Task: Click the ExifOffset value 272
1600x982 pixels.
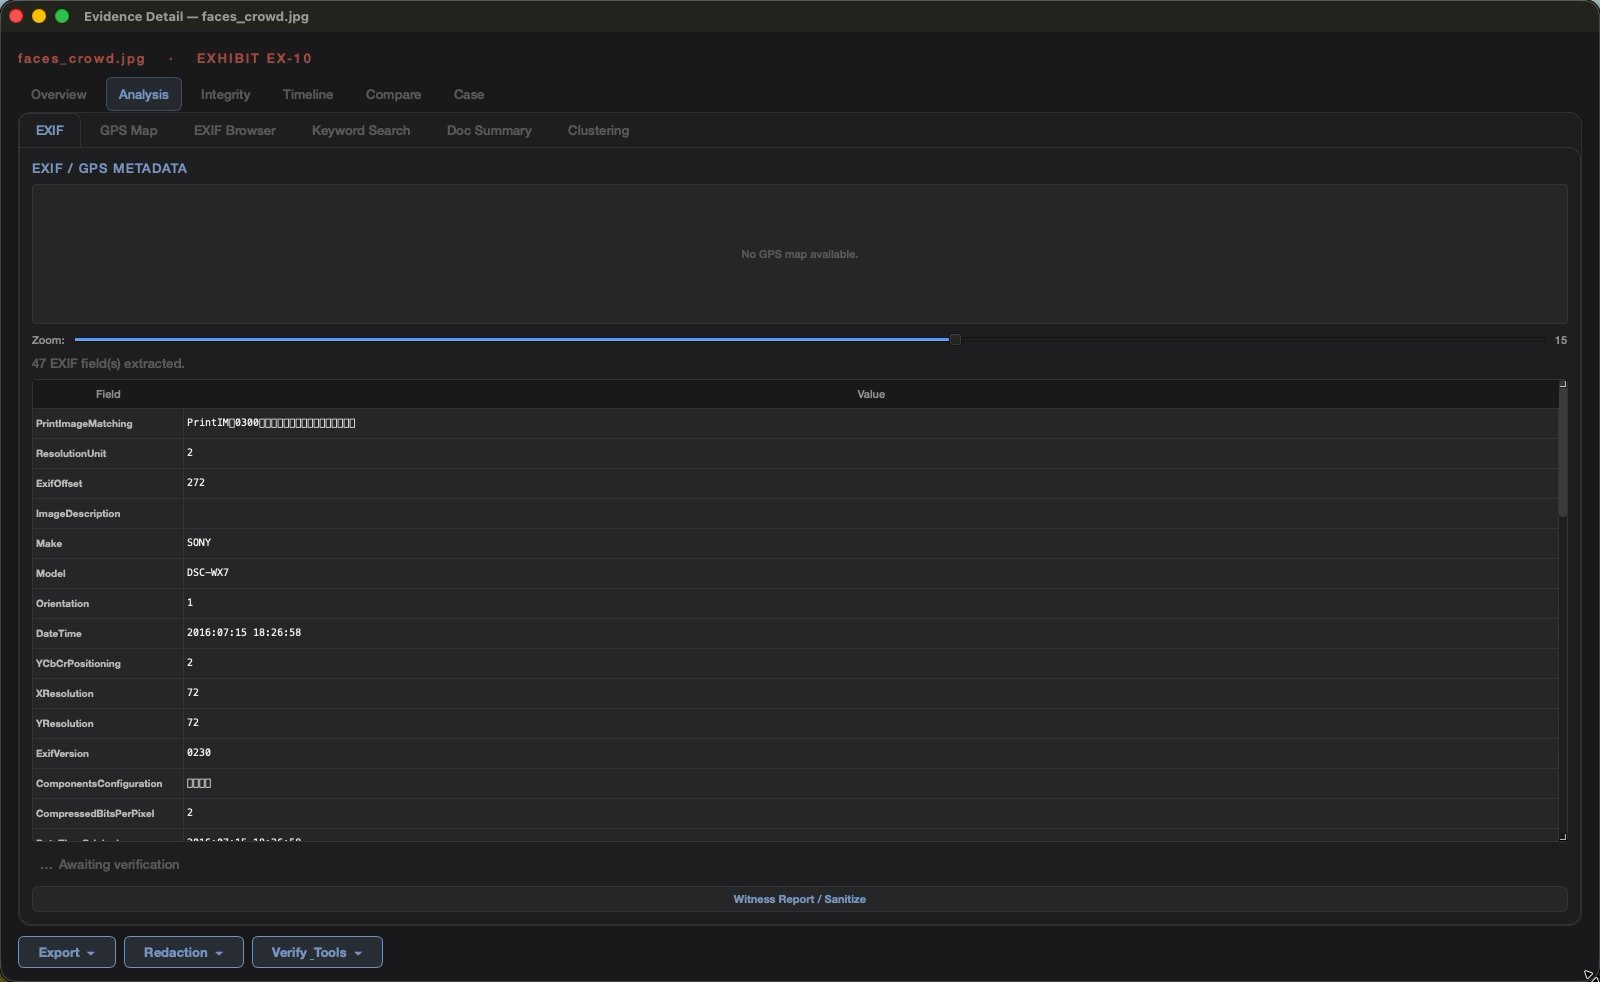Action: [x=196, y=483]
